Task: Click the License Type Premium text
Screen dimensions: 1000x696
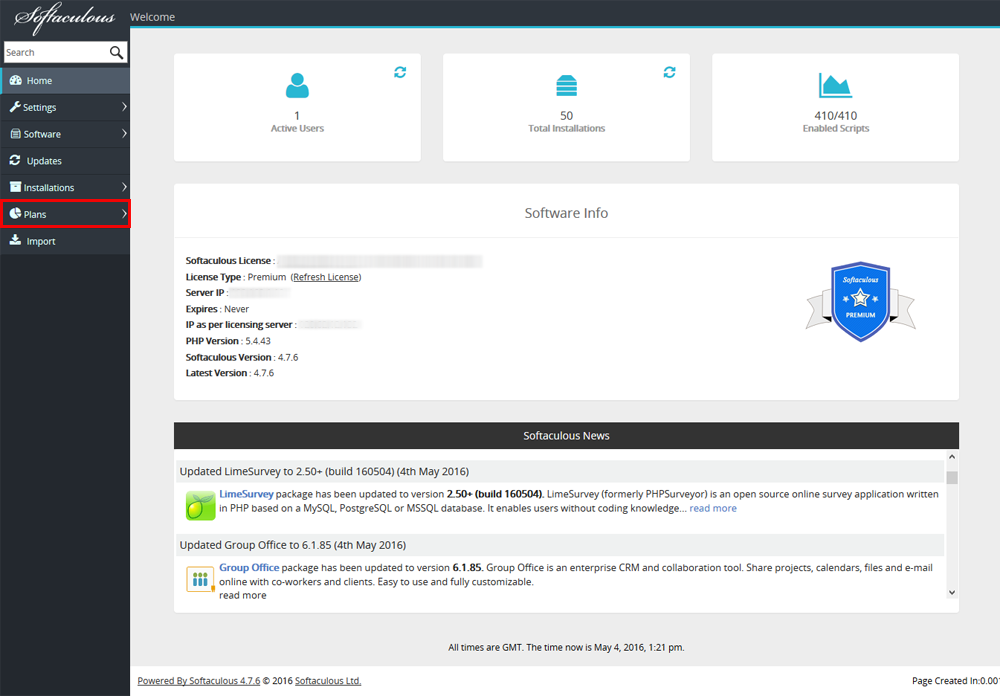Action: (x=236, y=277)
